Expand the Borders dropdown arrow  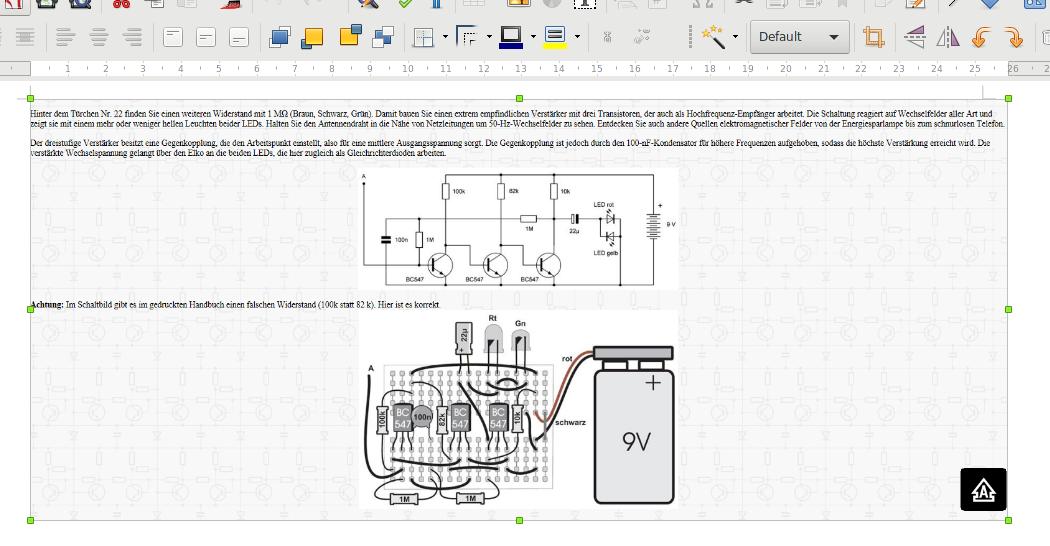point(445,37)
